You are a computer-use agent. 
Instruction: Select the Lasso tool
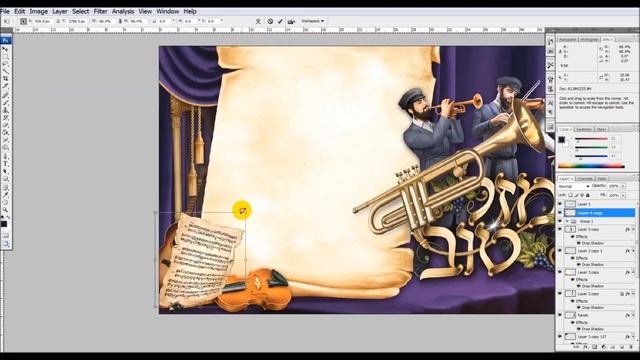pyautogui.click(x=6, y=64)
